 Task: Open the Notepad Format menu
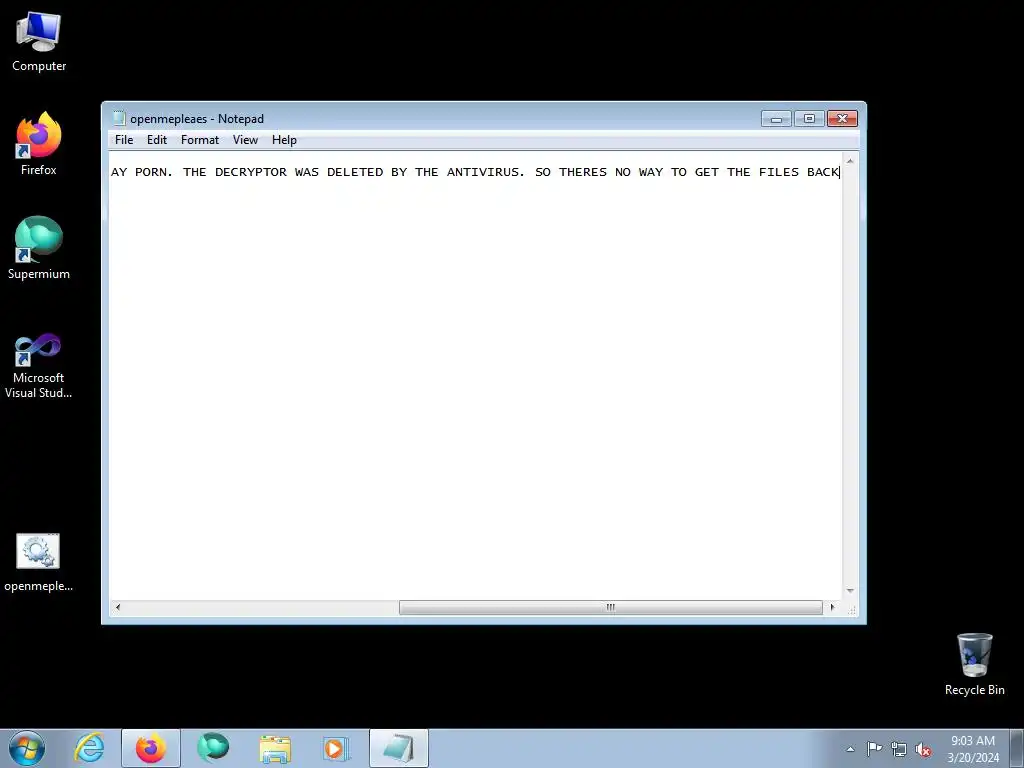[200, 140]
